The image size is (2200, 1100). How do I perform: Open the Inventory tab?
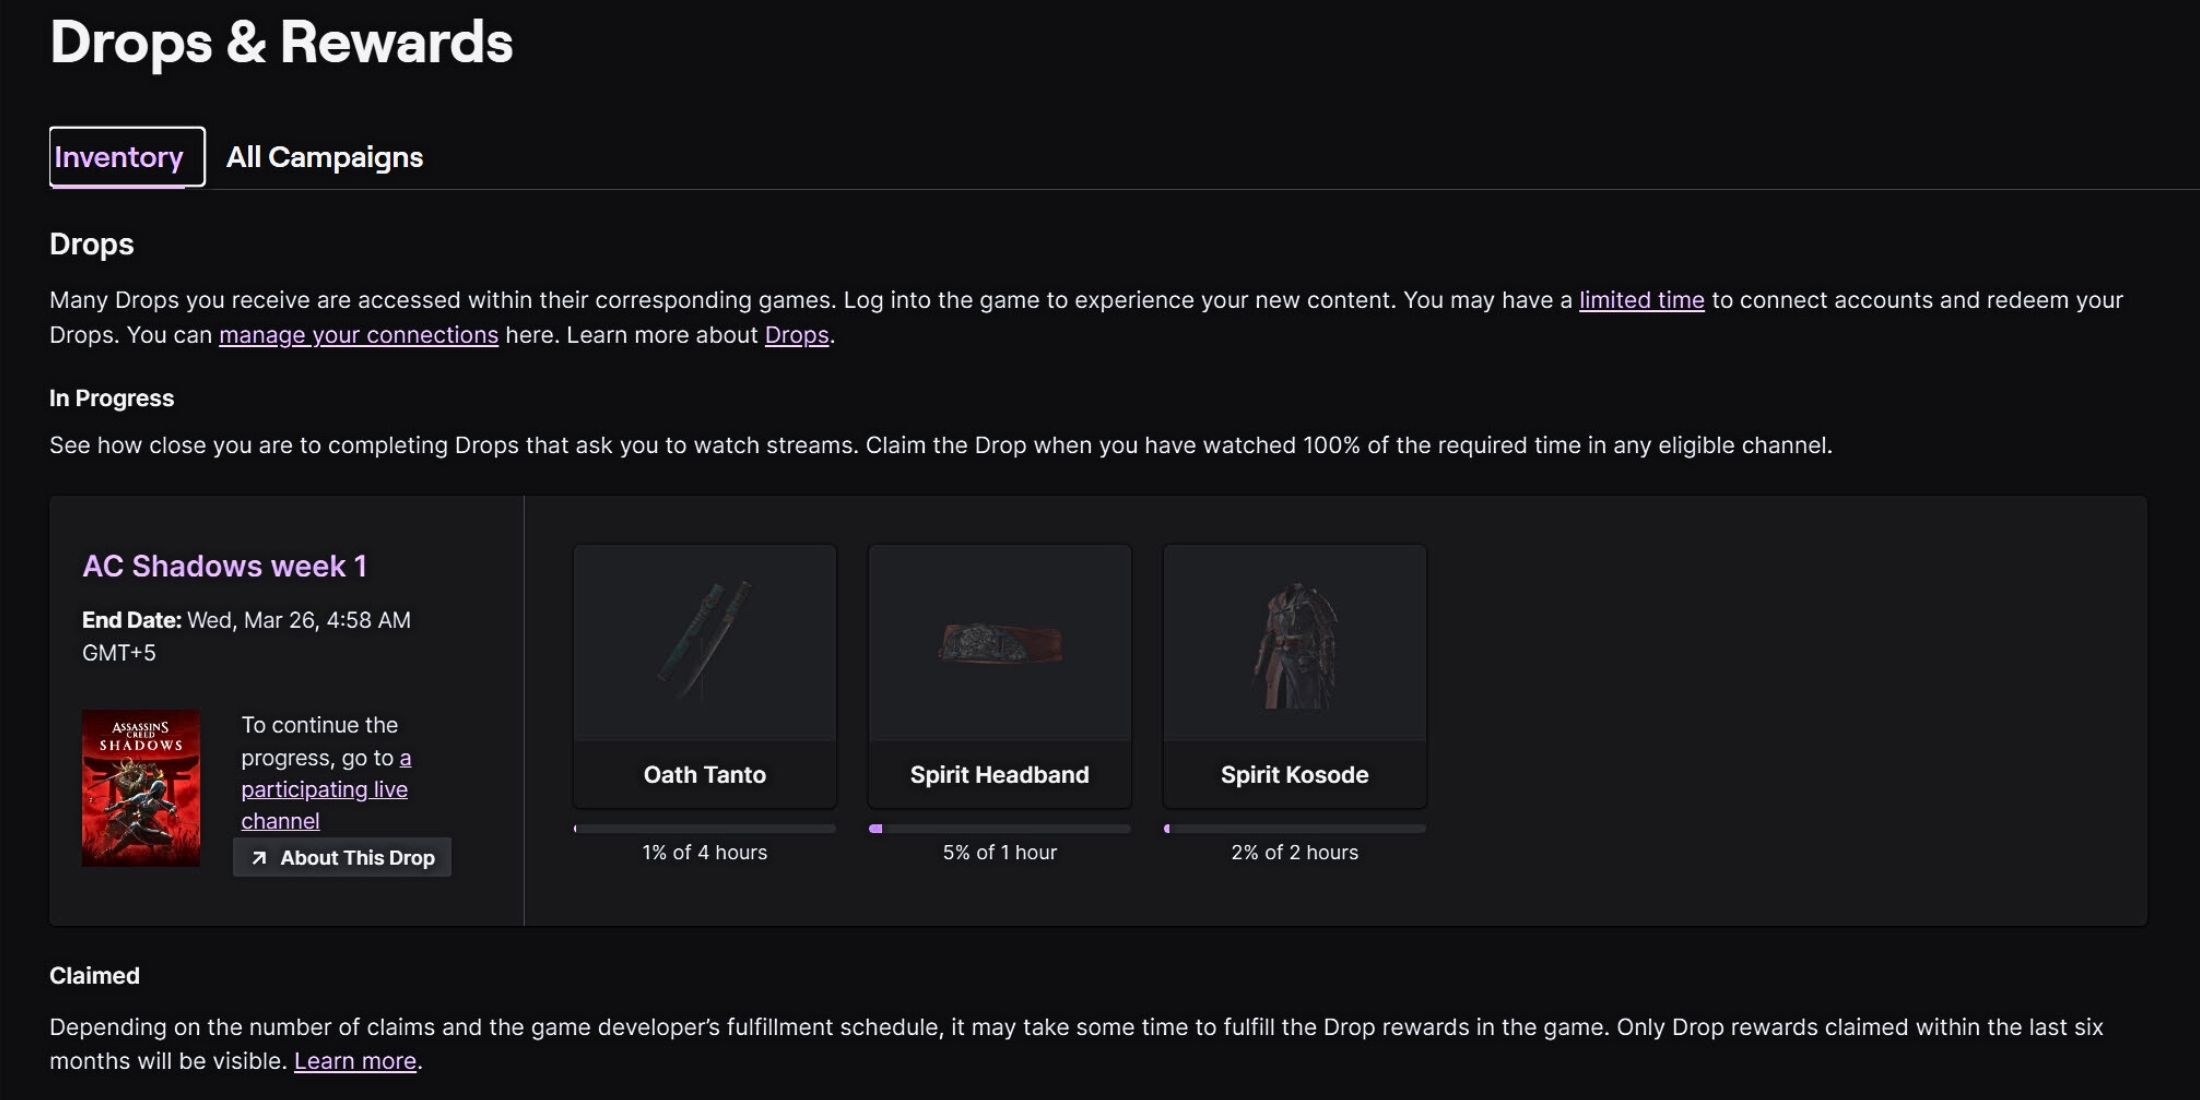119,157
